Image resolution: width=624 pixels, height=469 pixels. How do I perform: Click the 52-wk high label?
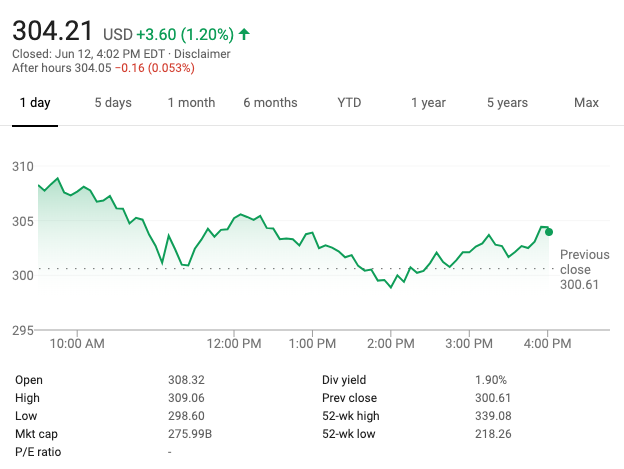coord(351,416)
